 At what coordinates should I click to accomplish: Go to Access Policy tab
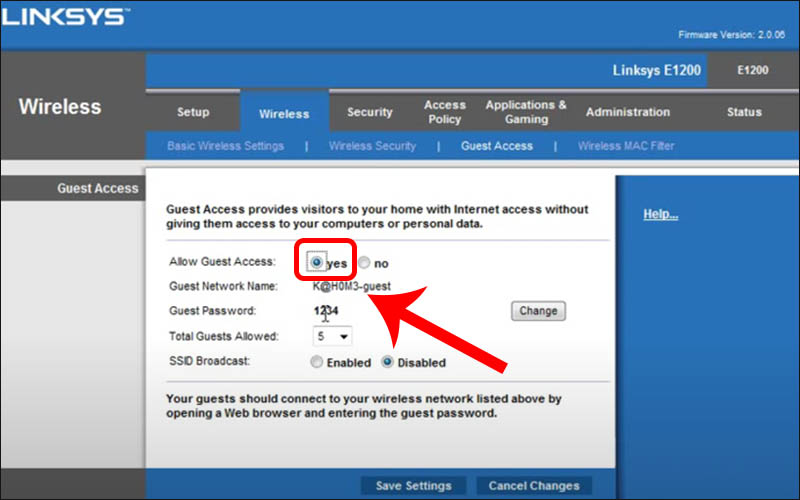(x=444, y=112)
